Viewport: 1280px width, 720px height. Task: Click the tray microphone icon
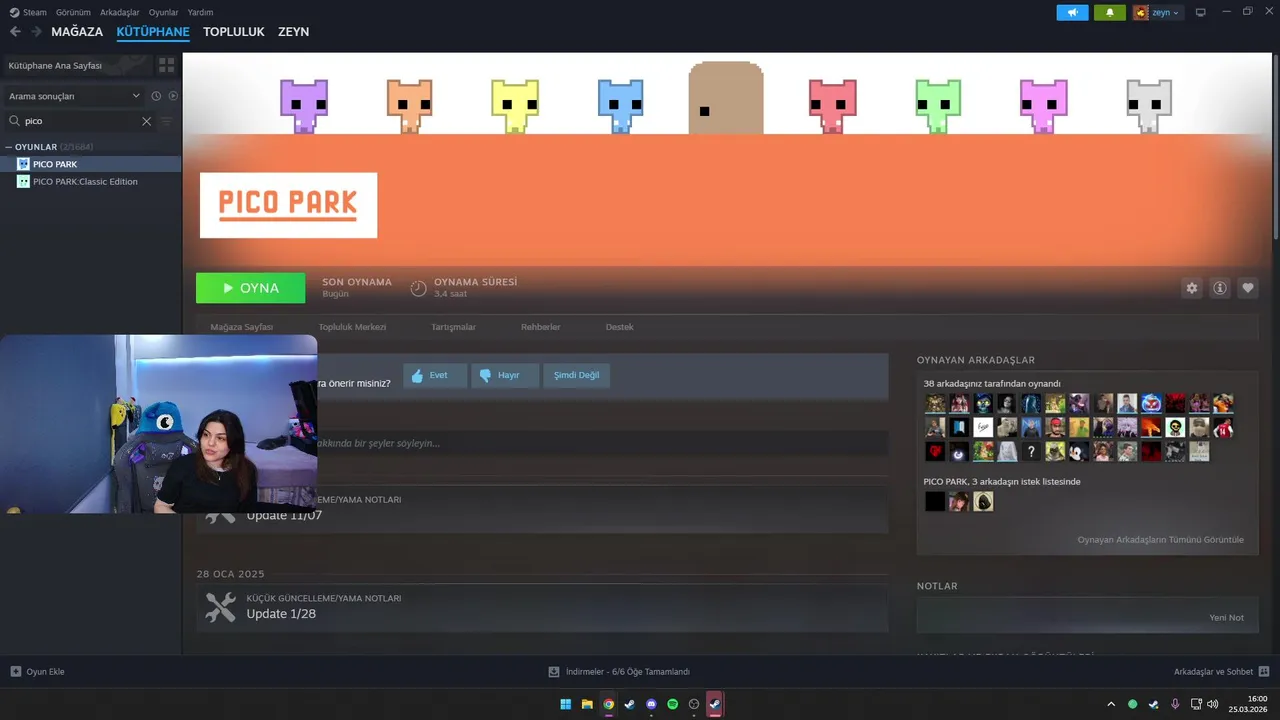pyautogui.click(x=1175, y=704)
